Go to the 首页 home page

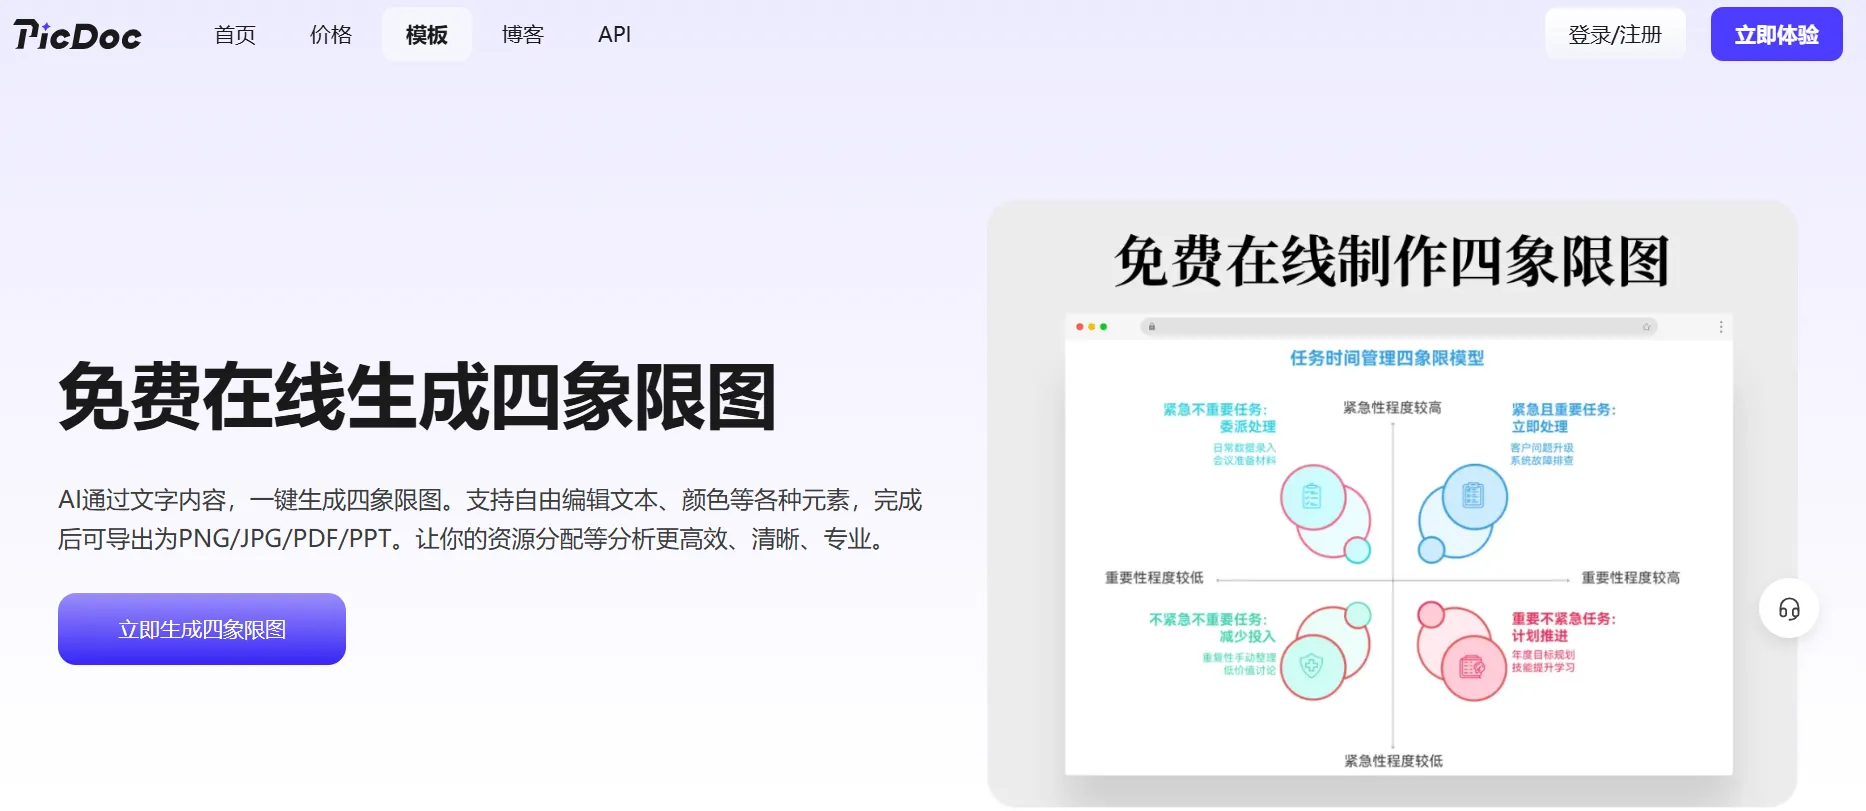pos(235,35)
